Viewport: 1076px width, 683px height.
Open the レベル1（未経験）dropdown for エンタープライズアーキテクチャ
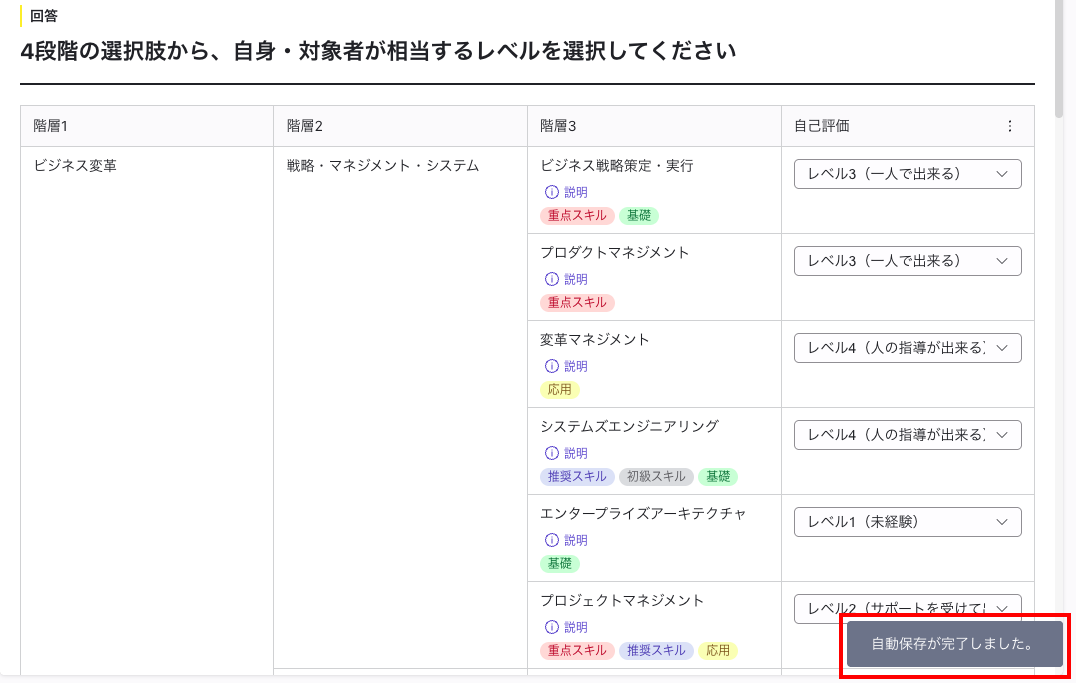click(906, 521)
